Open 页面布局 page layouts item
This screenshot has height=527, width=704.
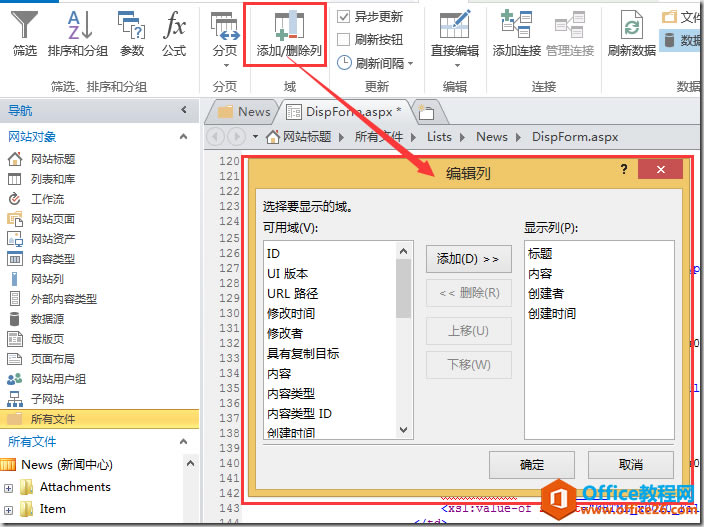click(53, 359)
